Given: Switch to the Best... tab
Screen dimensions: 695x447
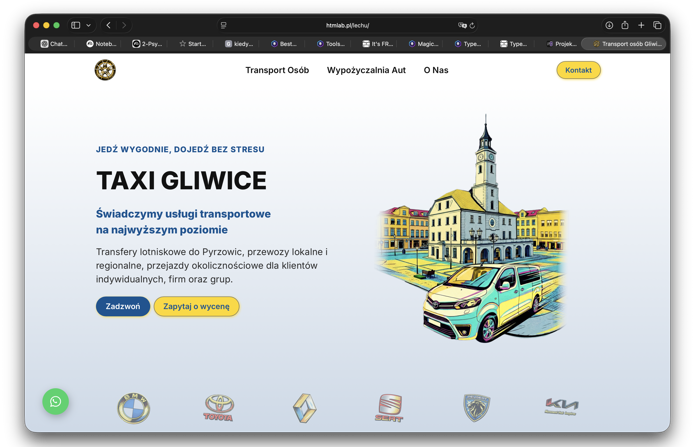Looking at the screenshot, I should [284, 44].
